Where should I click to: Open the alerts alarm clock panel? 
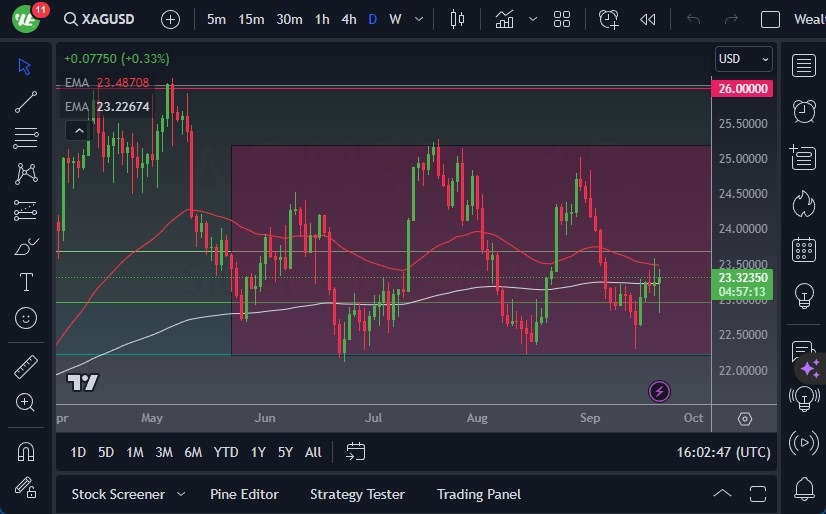click(x=803, y=110)
